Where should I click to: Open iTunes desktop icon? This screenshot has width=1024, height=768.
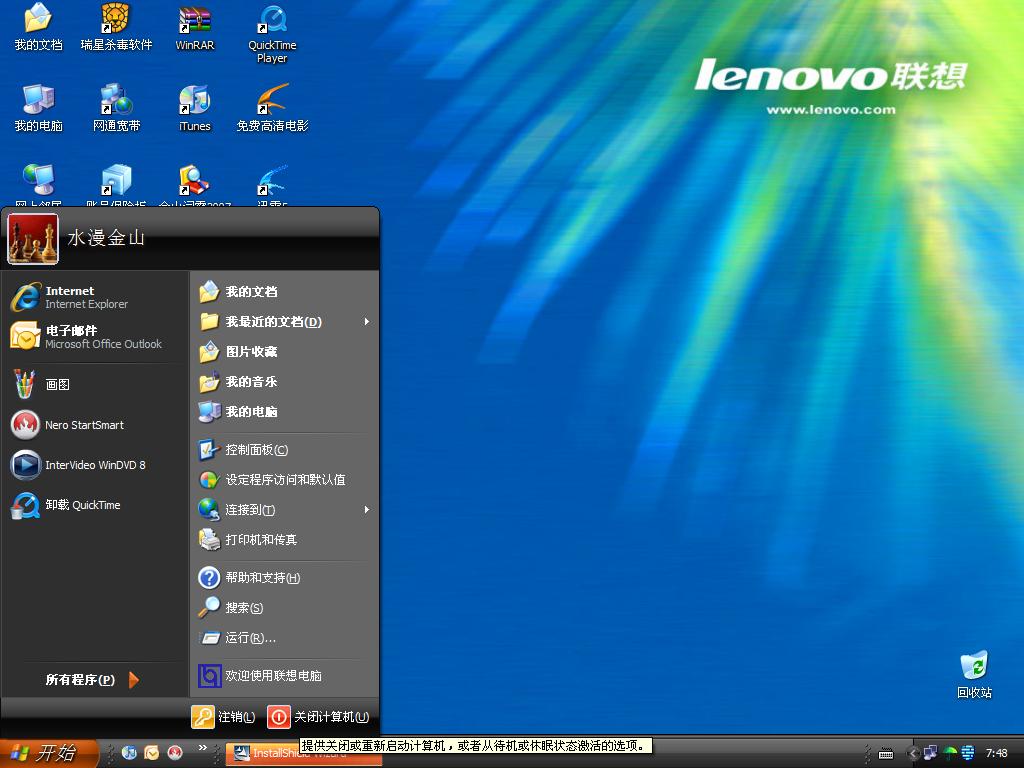[x=195, y=108]
